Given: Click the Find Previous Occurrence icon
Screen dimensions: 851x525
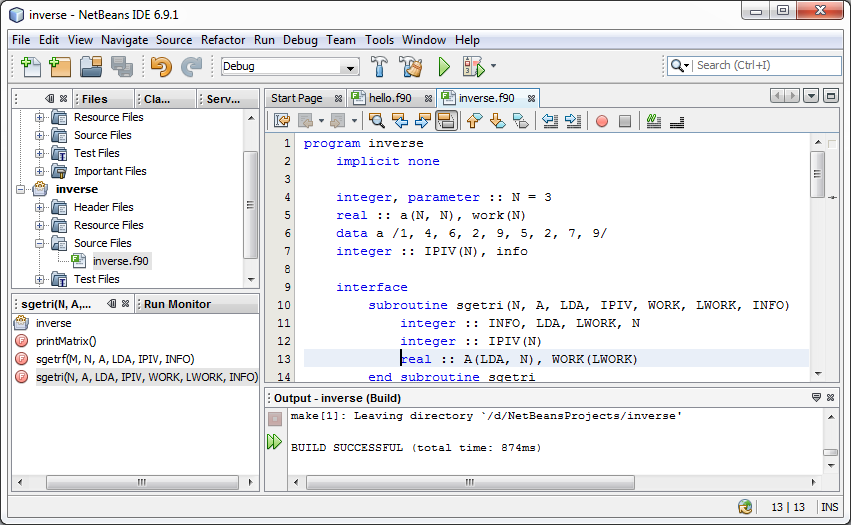Looking at the screenshot, I should coord(400,121).
